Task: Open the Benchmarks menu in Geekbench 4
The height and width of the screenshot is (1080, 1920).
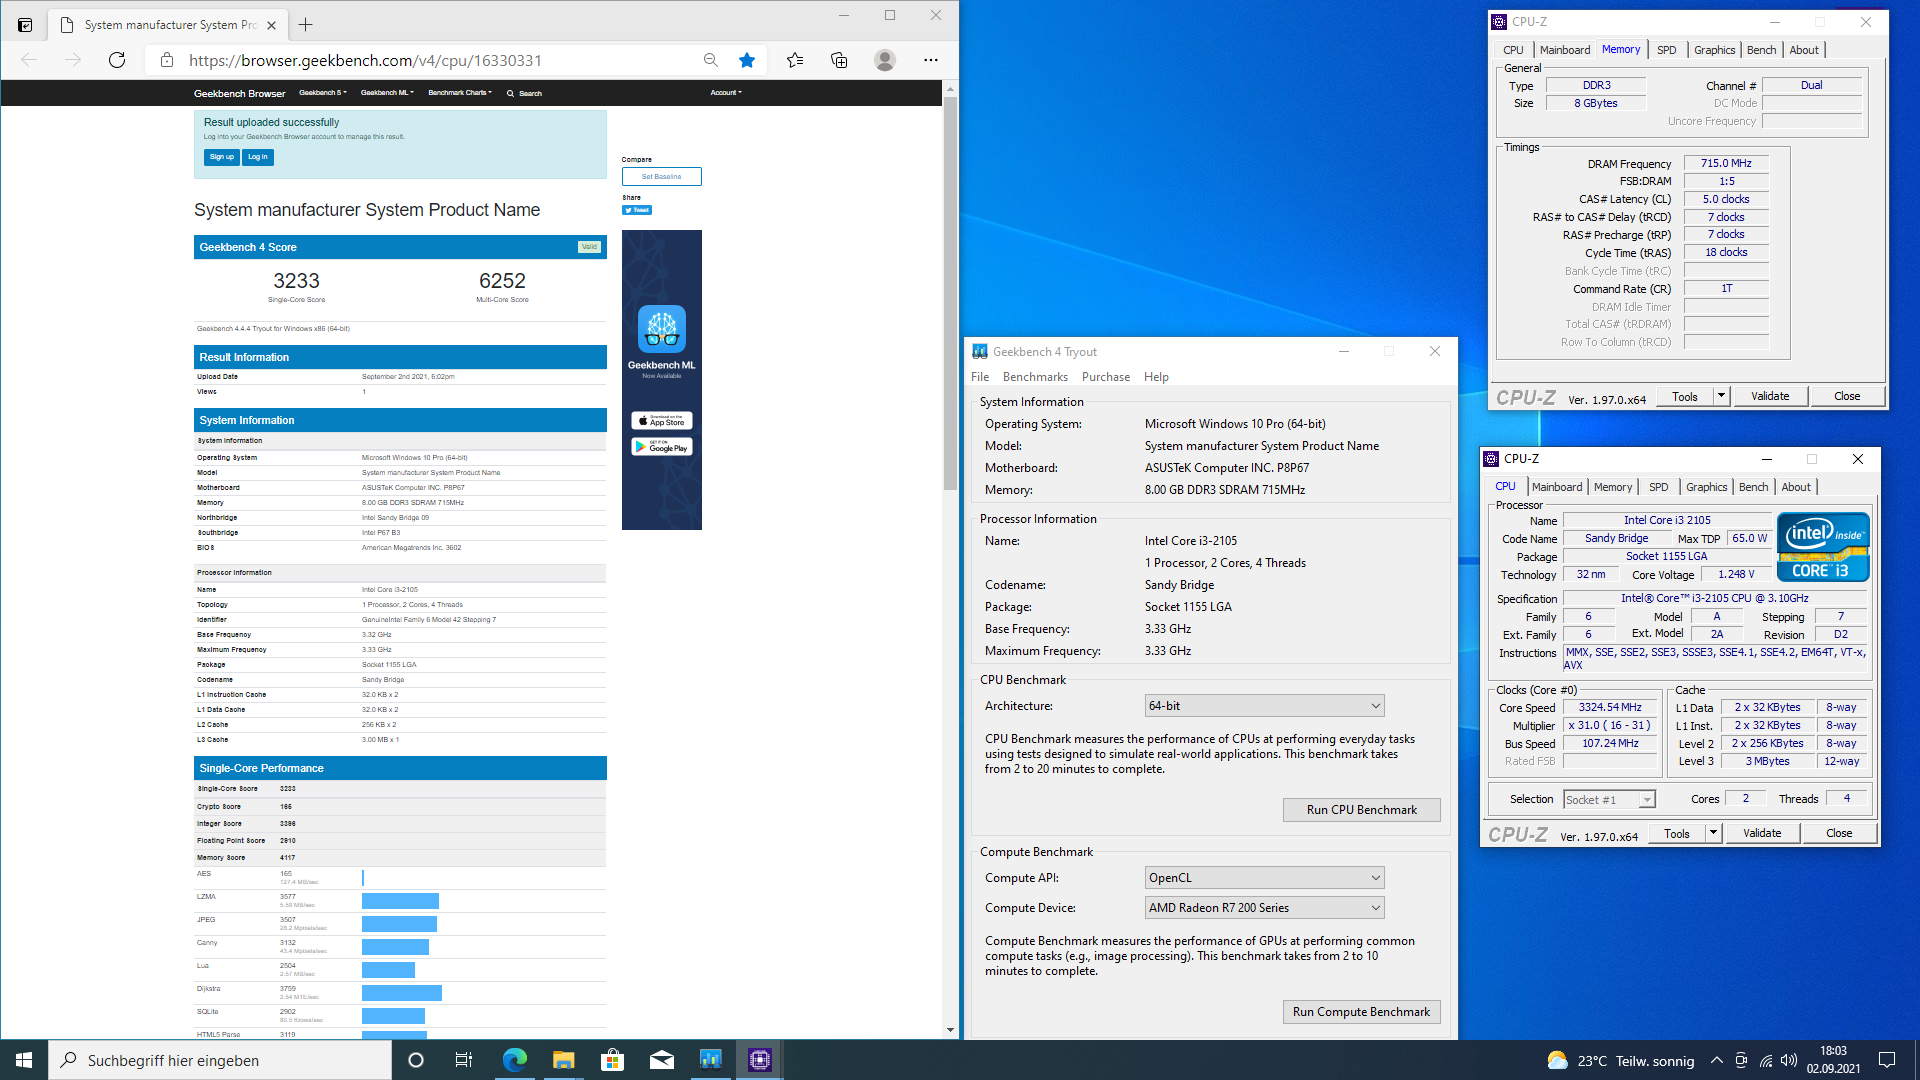Action: click(1035, 377)
